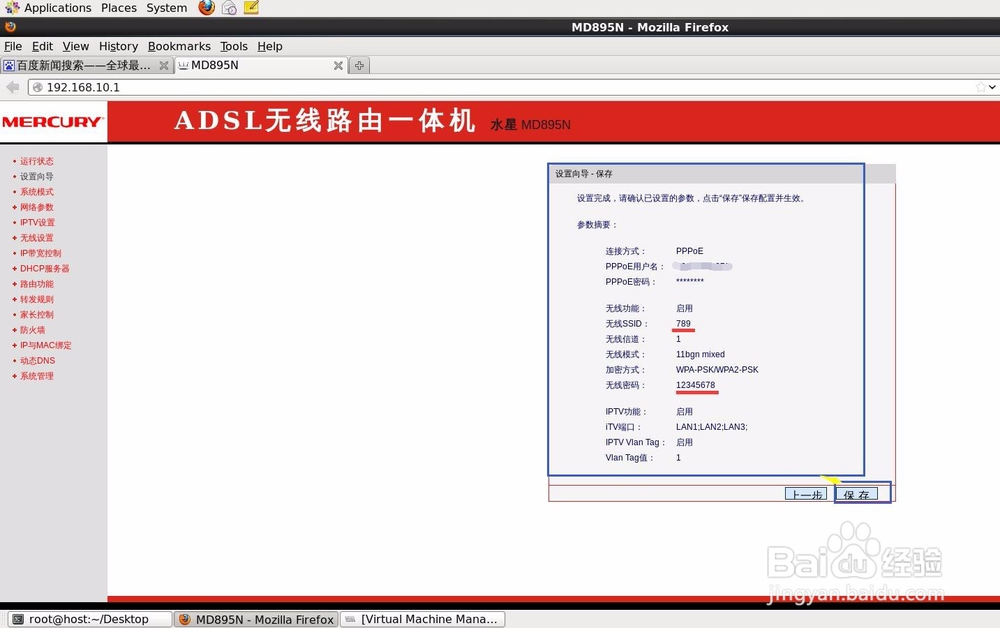Screen dimensions: 1000x628
Task: Select 运行状态 in the router sidebar
Action: [36, 161]
